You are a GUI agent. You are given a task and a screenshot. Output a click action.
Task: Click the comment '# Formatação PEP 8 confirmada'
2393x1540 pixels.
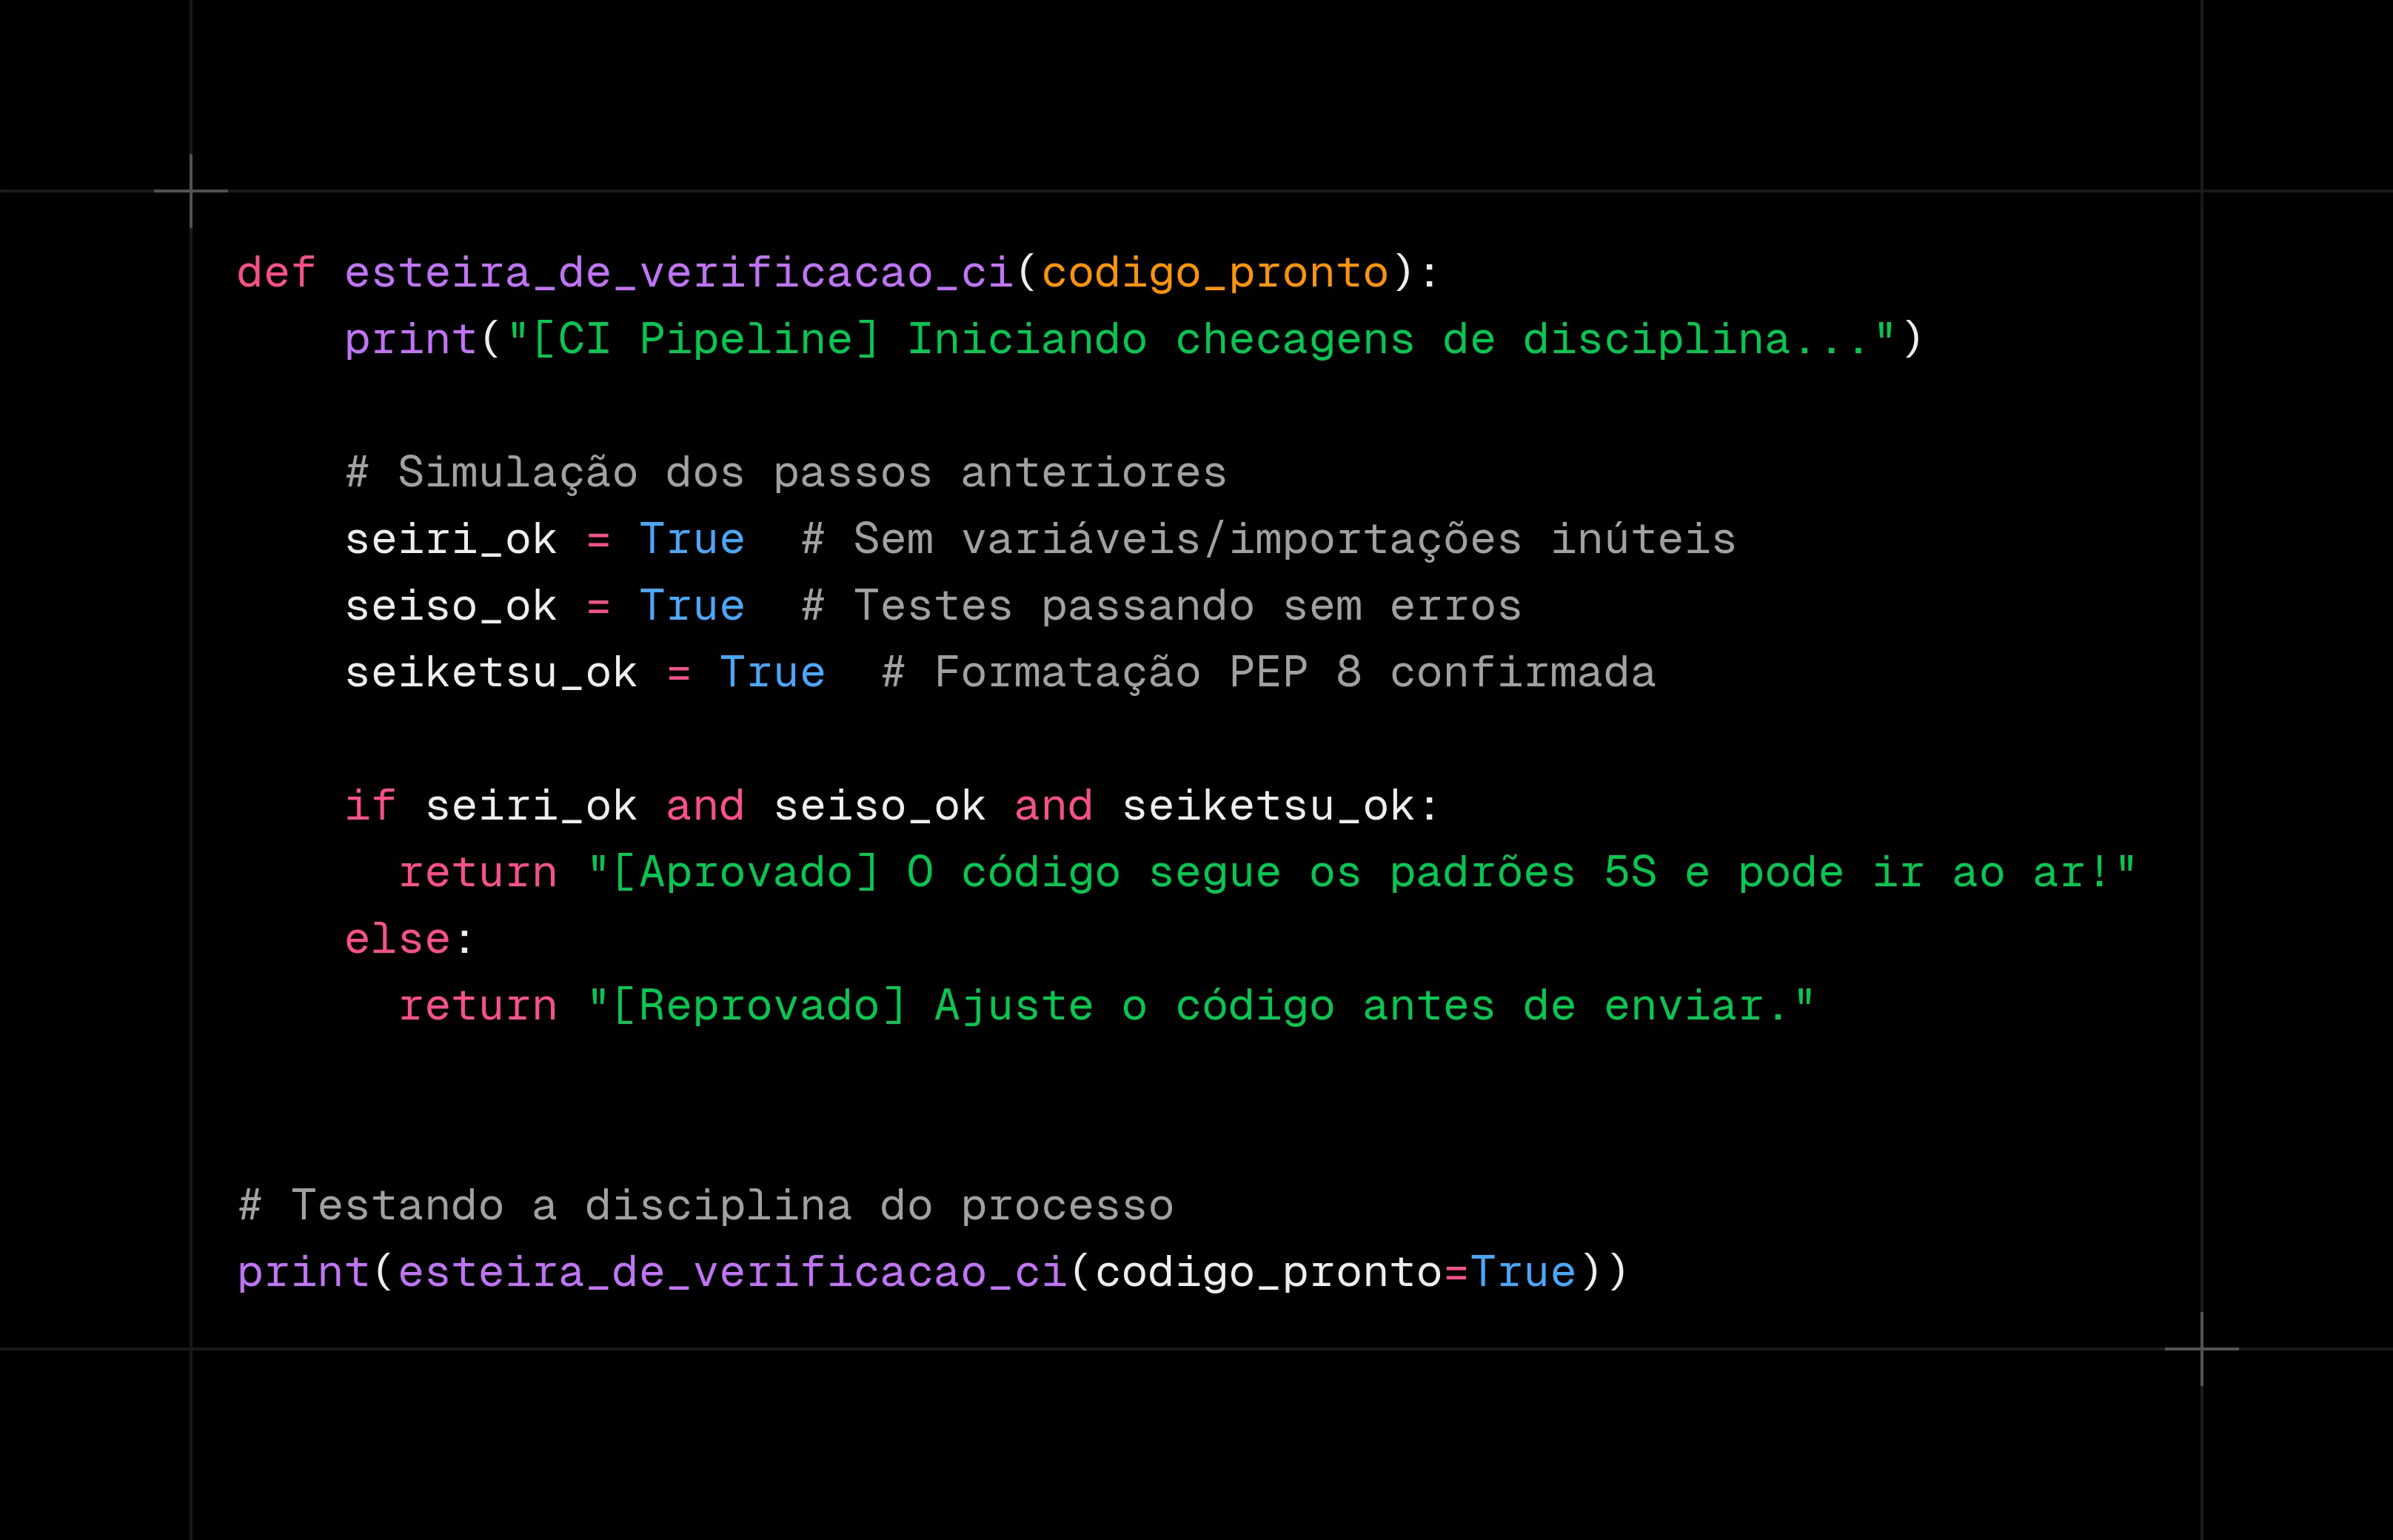coord(1269,673)
